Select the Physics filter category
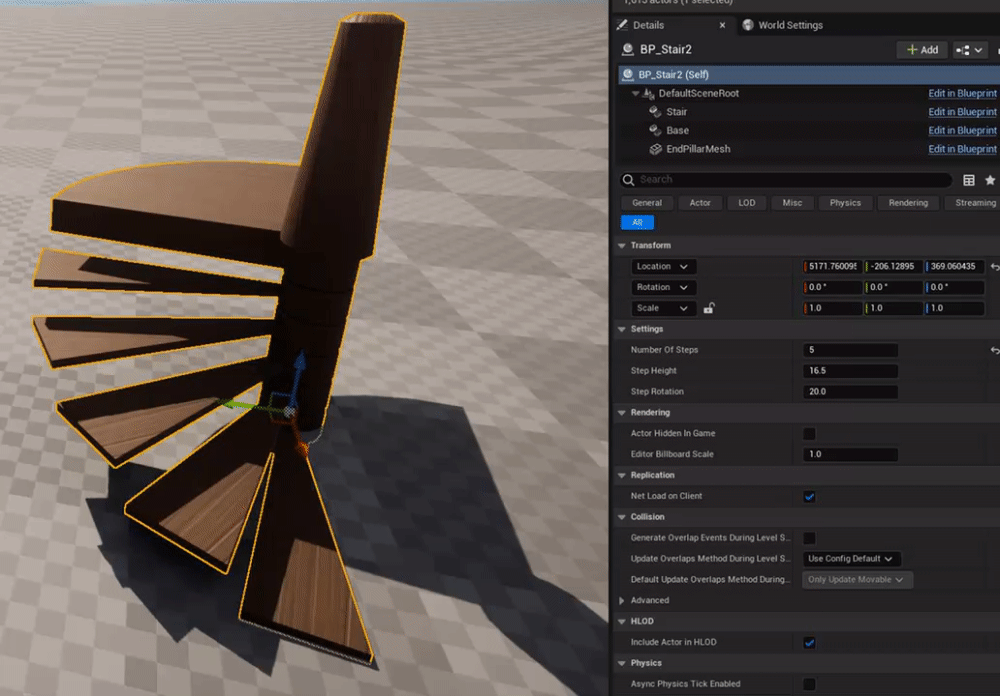The height and width of the screenshot is (696, 1000). 845,203
